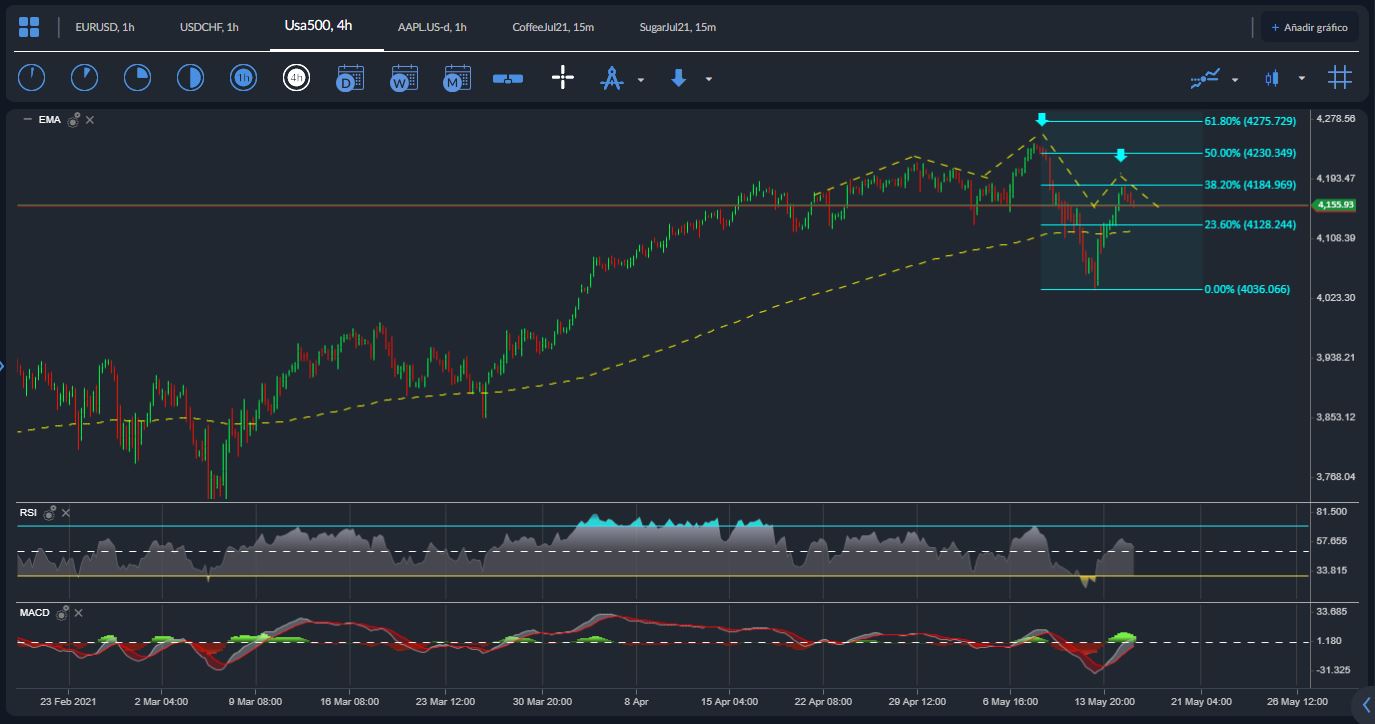
Task: Click the MACD -31.325 scale value
Action: 1334,670
